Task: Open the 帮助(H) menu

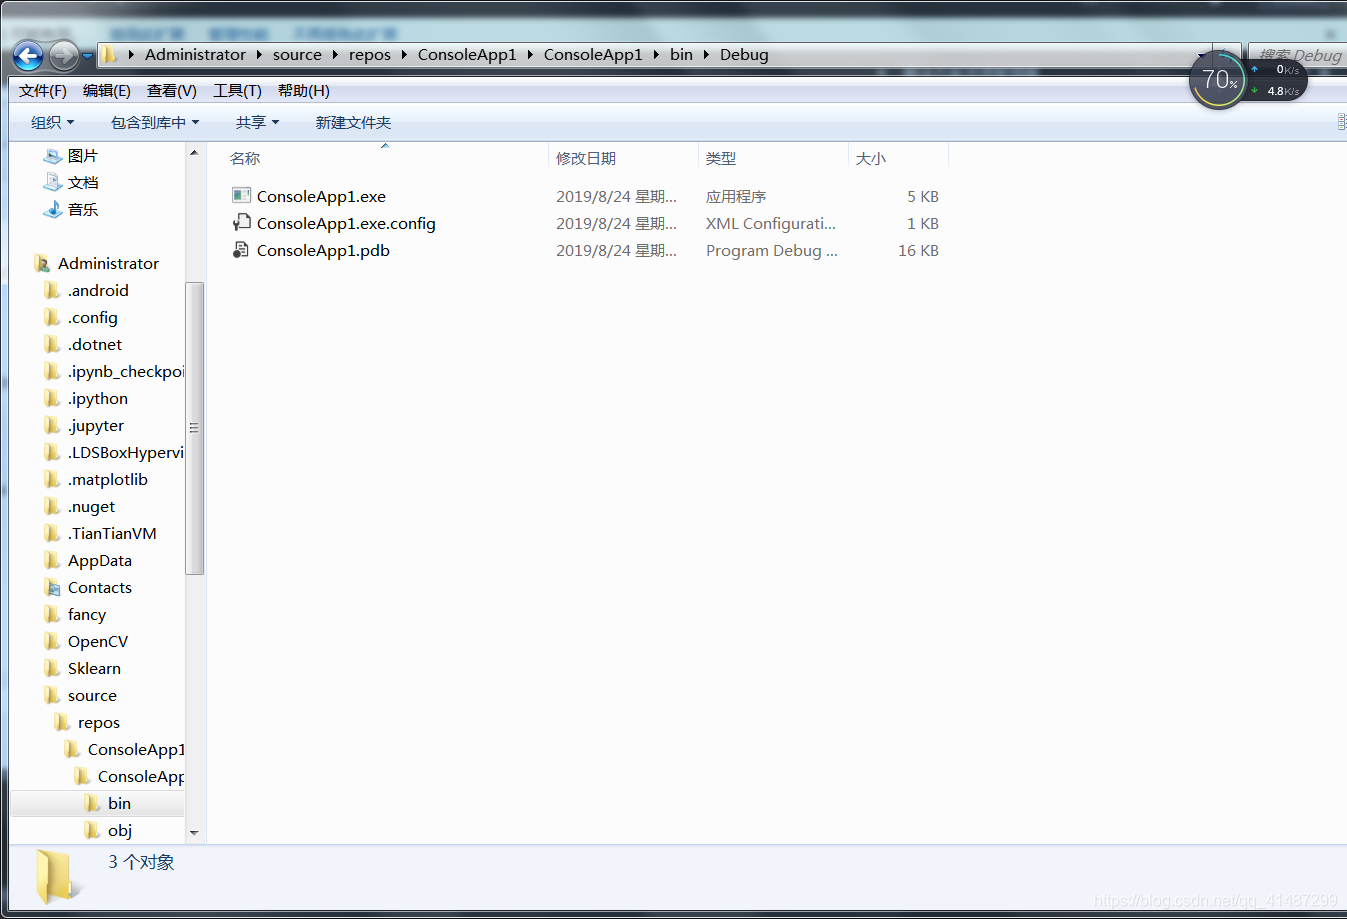Action: tap(304, 91)
